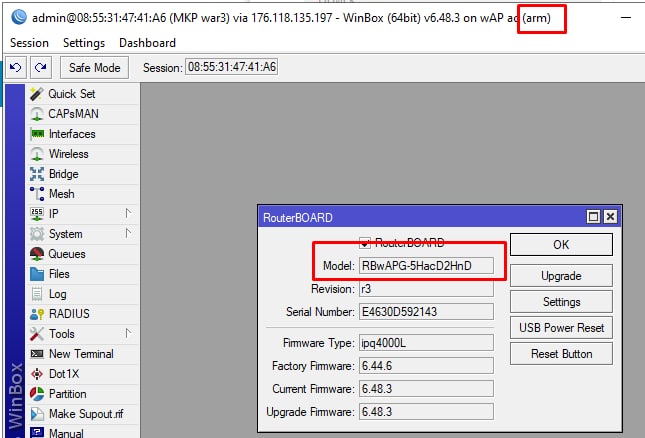The image size is (645, 438).
Task: Select Files label in sidebar
Action: click(59, 274)
